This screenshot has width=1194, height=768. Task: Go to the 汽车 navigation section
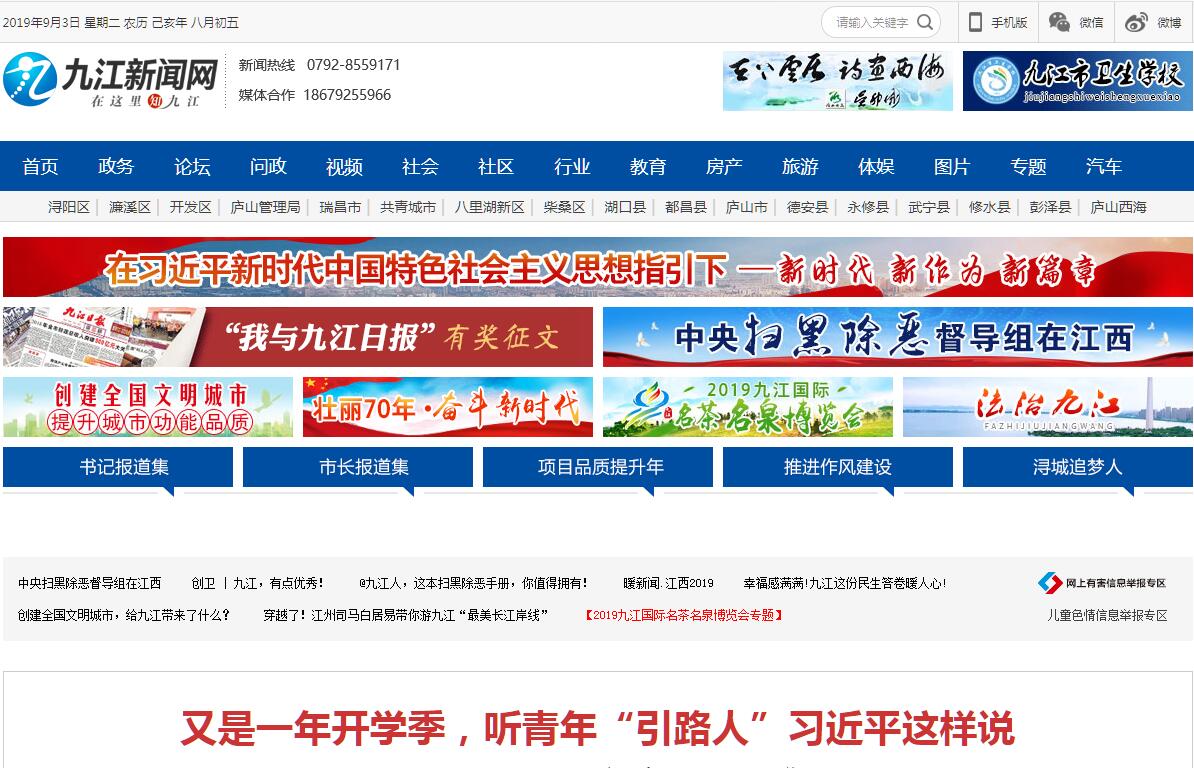coord(1104,167)
